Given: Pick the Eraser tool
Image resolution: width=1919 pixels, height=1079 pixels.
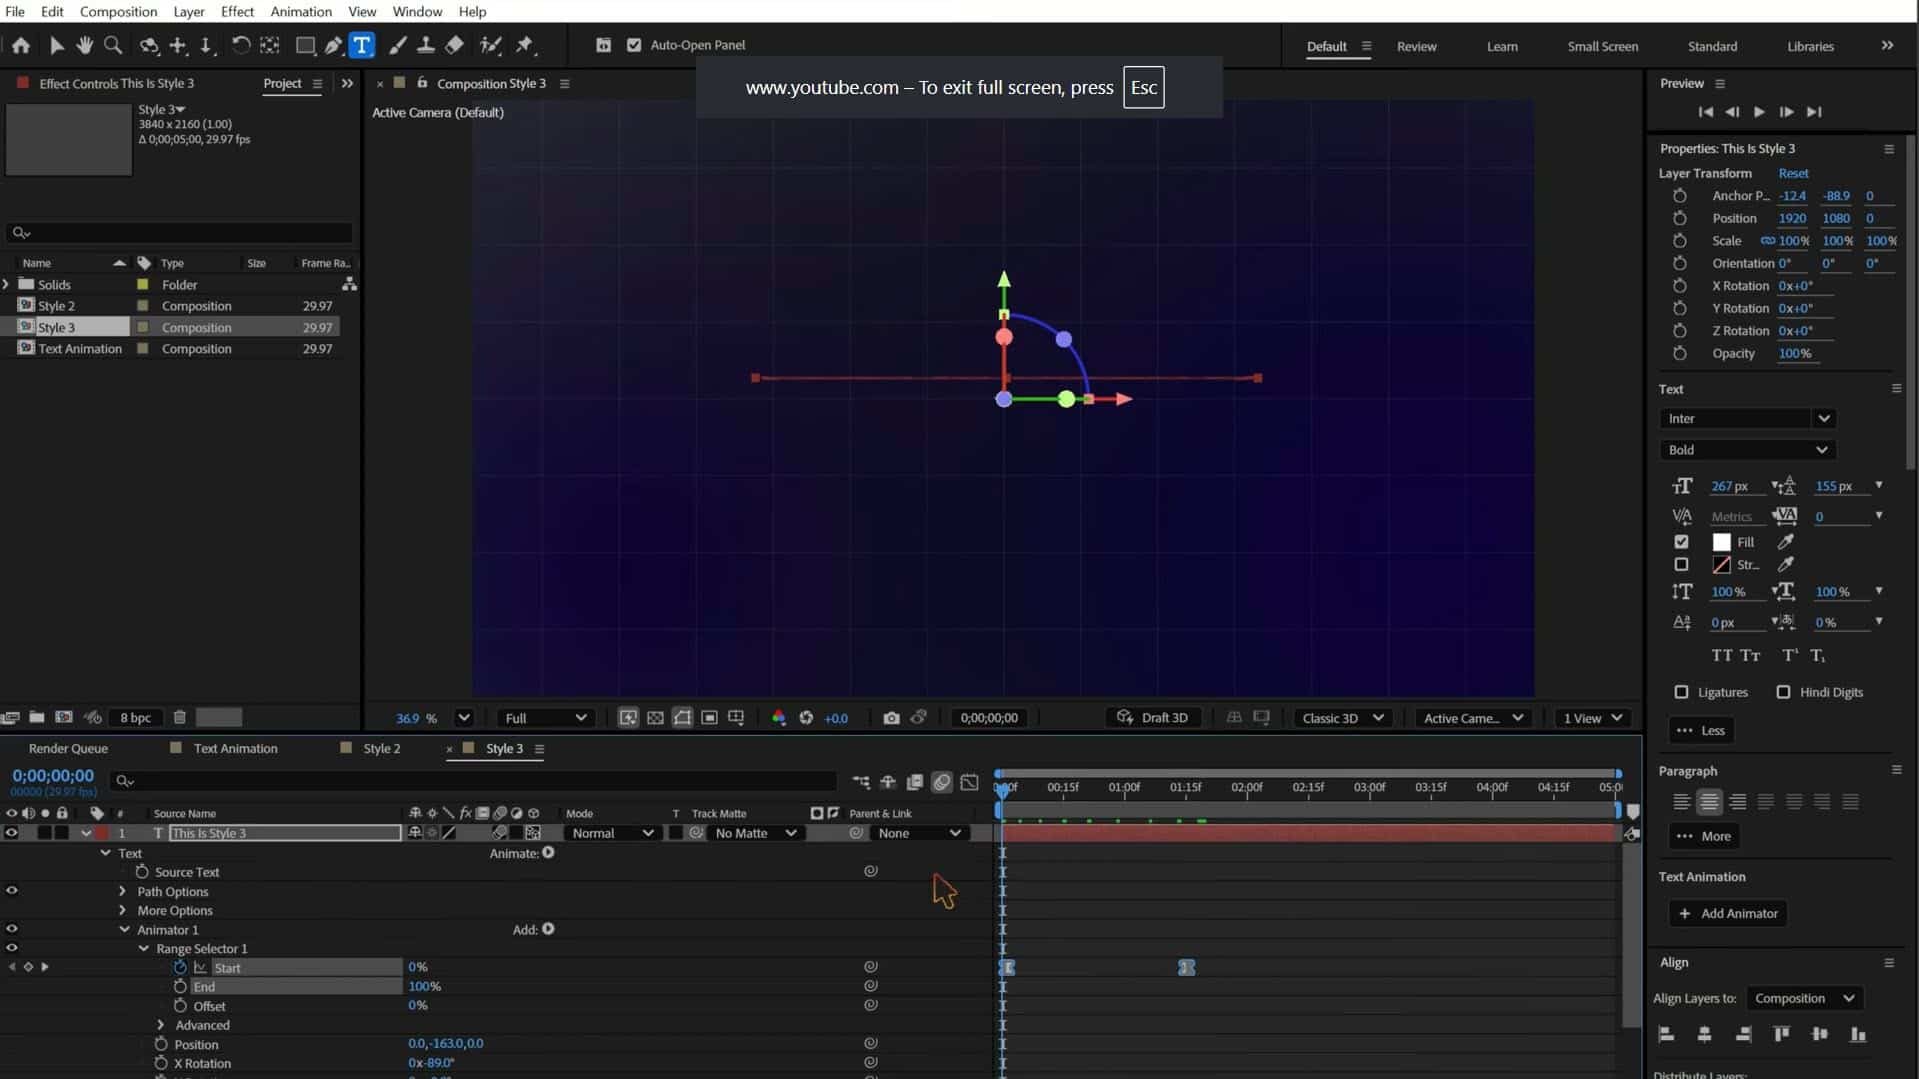Looking at the screenshot, I should click(454, 45).
